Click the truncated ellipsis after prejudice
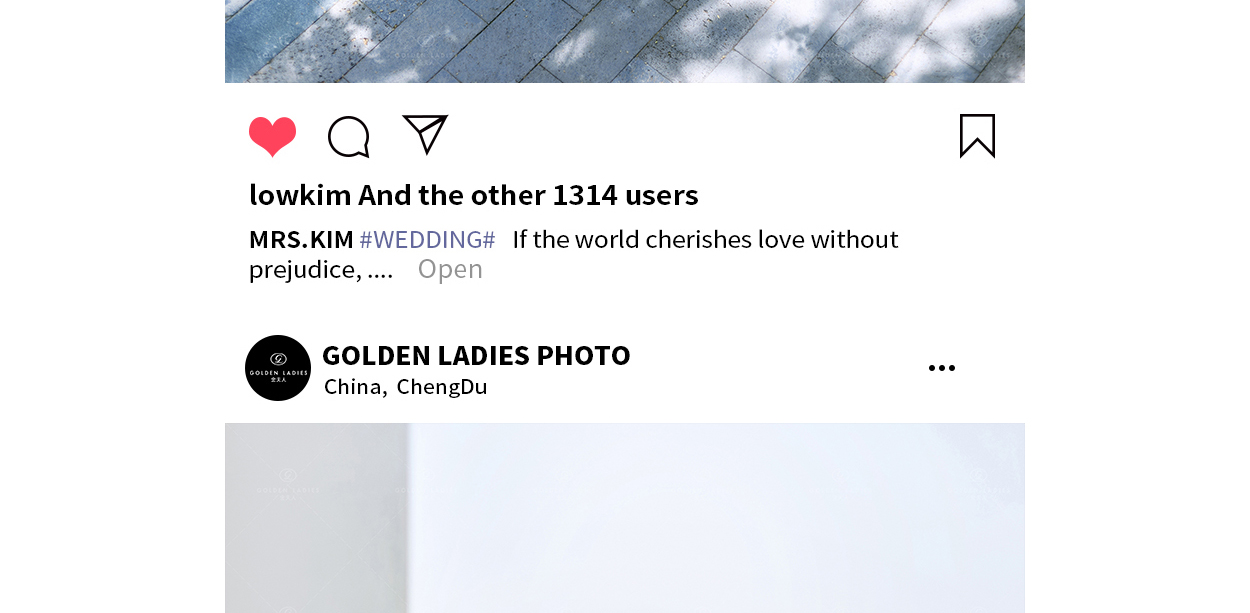This screenshot has width=1250, height=613. pyautogui.click(x=380, y=270)
